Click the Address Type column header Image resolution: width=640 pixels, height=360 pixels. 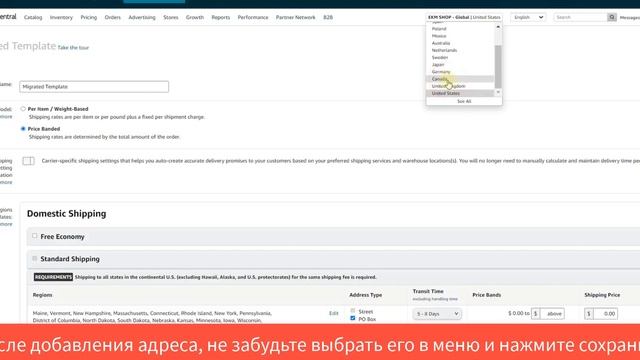(x=366, y=295)
